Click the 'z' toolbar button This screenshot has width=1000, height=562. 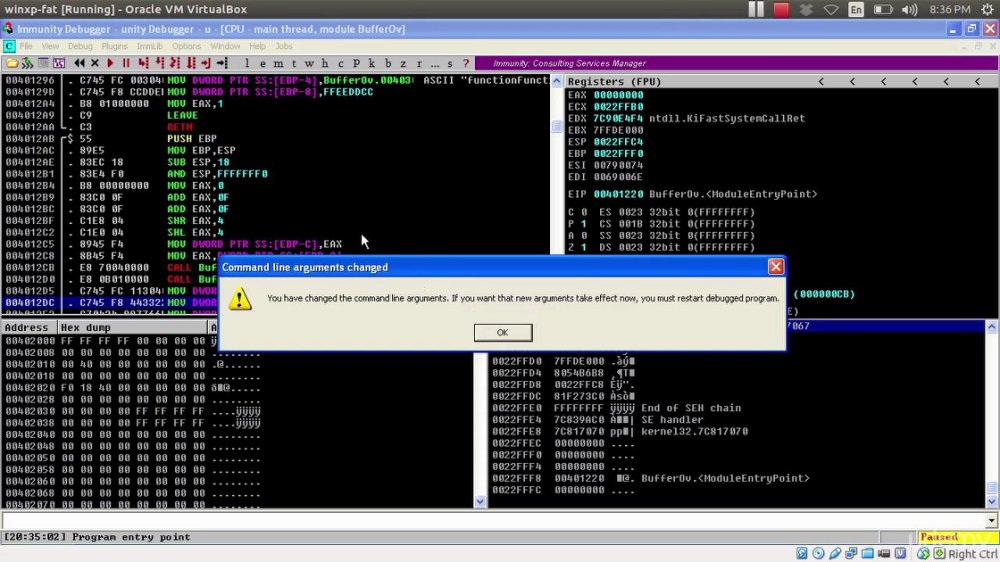403,63
